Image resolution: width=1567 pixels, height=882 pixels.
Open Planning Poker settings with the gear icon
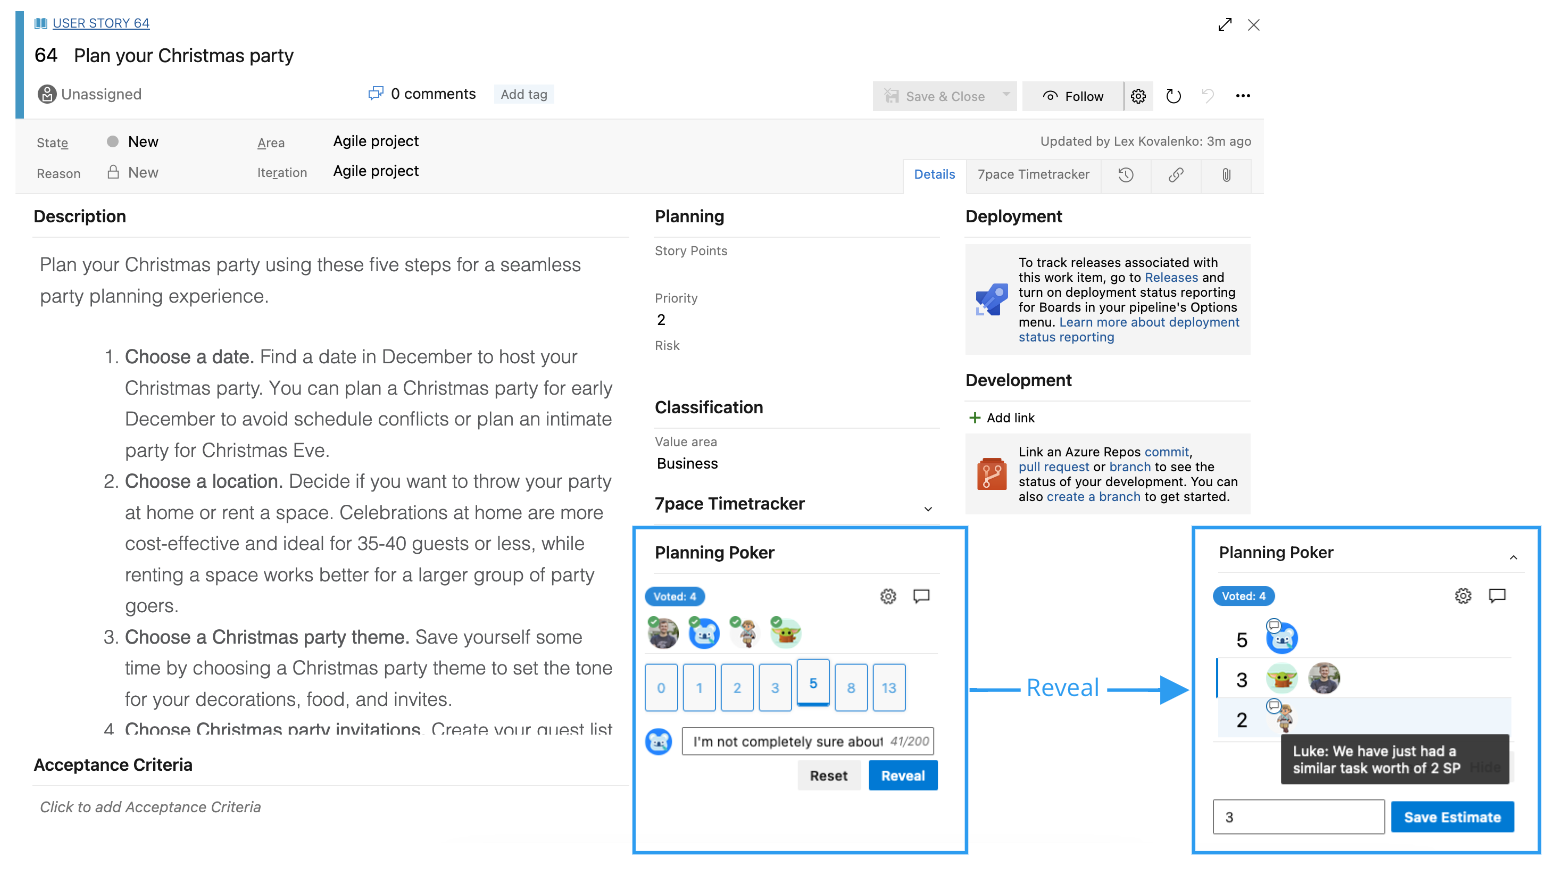tap(888, 596)
